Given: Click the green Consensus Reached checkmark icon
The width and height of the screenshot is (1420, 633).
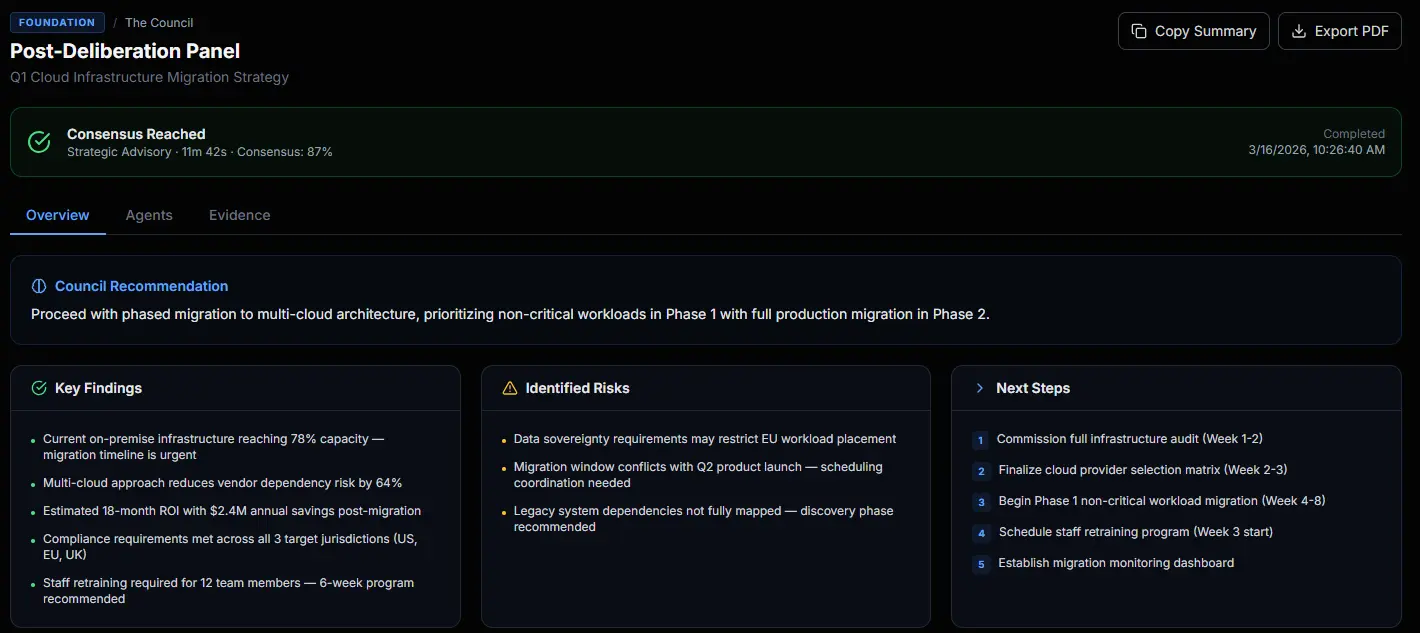Looking at the screenshot, I should click(39, 142).
